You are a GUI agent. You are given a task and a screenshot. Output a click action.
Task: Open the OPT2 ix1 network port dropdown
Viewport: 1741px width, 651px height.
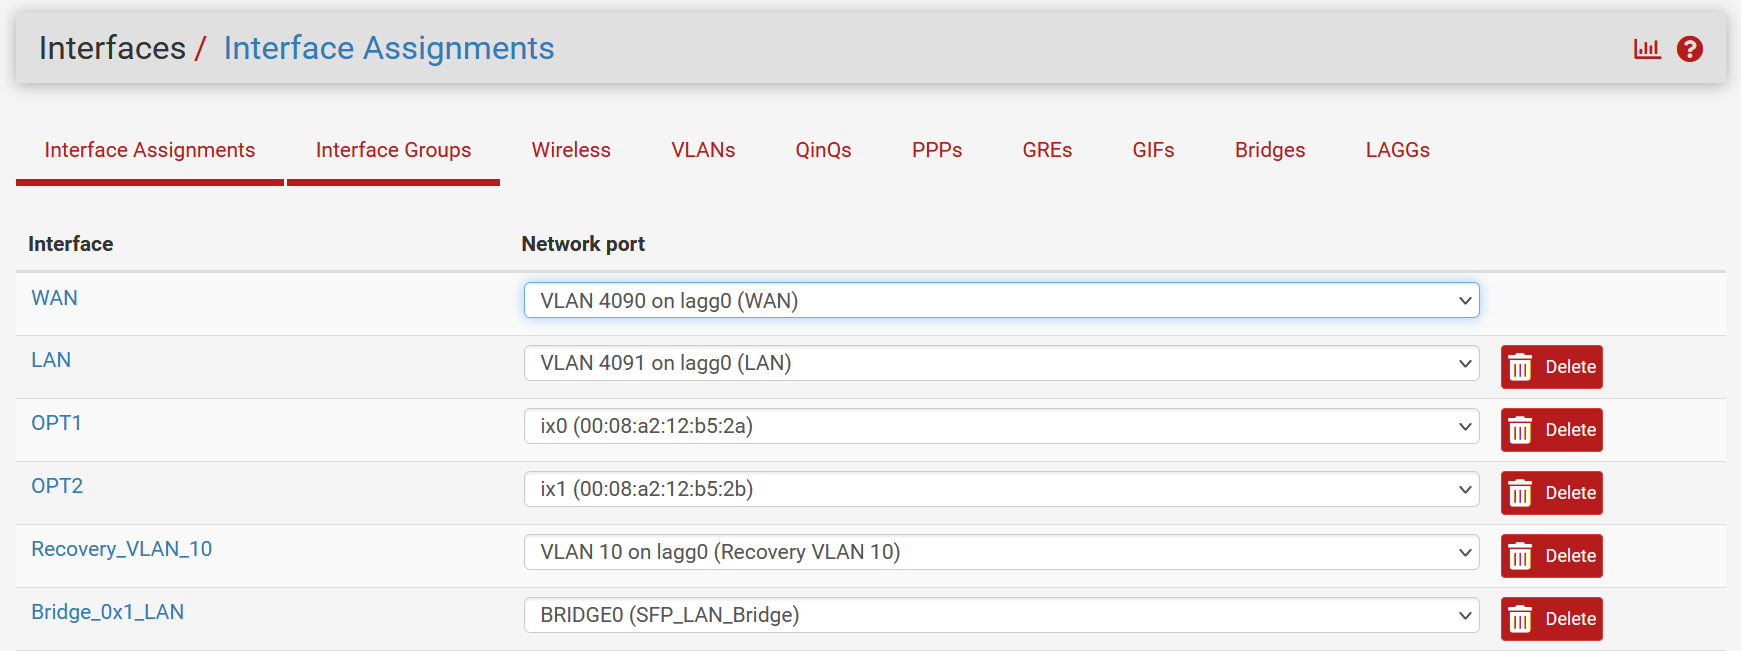tap(1001, 489)
